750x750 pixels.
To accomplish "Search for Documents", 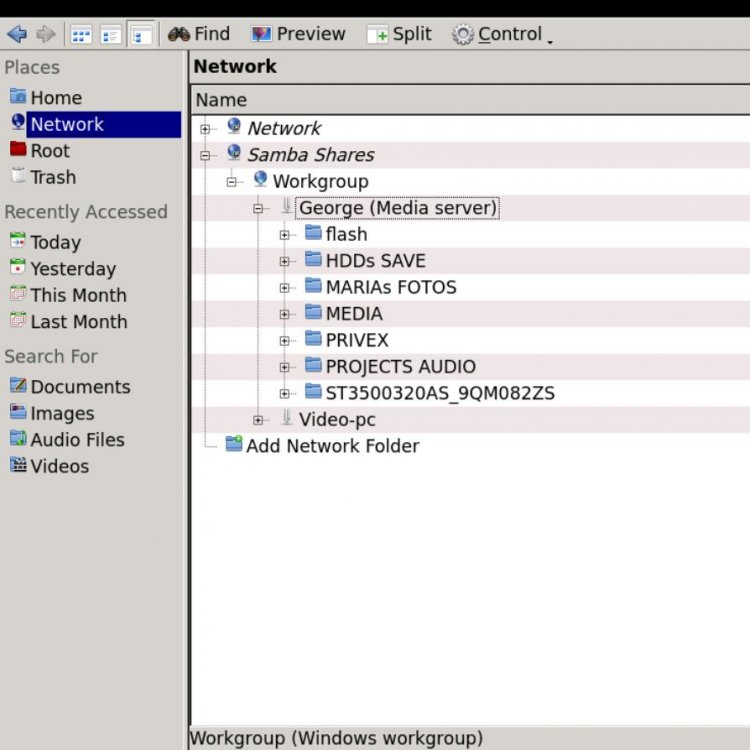I will (80, 386).
